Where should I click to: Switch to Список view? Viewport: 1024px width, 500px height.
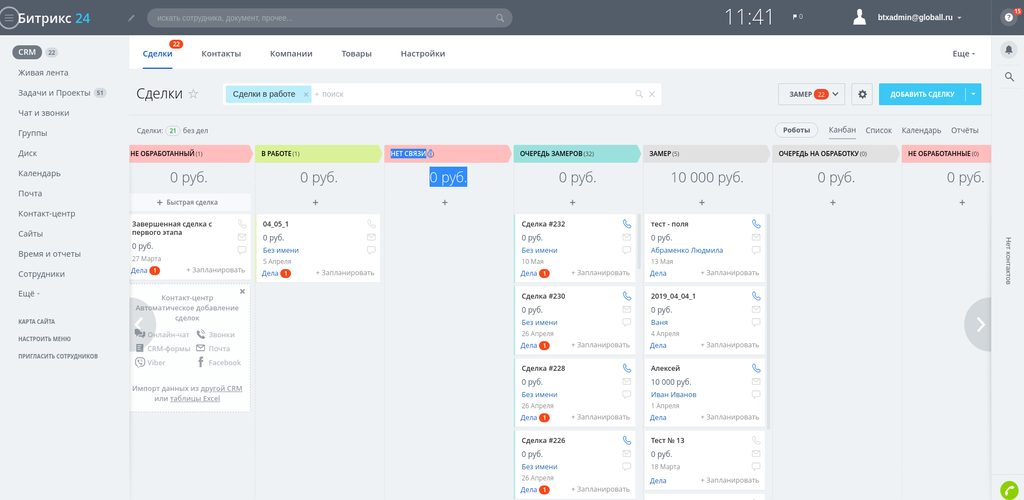(878, 131)
